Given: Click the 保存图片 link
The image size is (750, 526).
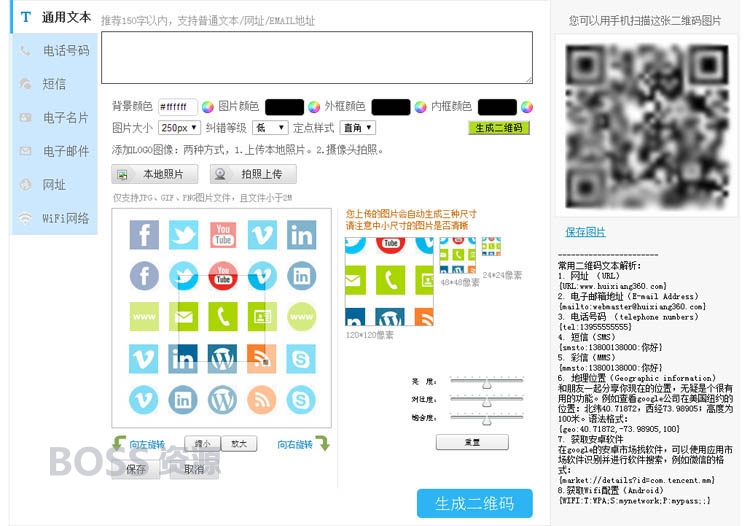Looking at the screenshot, I should click(585, 232).
